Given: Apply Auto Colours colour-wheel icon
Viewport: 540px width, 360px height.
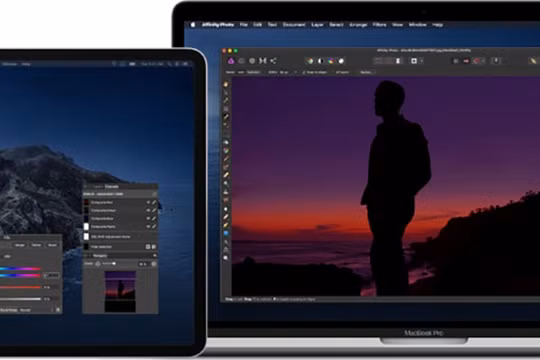Looking at the screenshot, I should (x=331, y=61).
